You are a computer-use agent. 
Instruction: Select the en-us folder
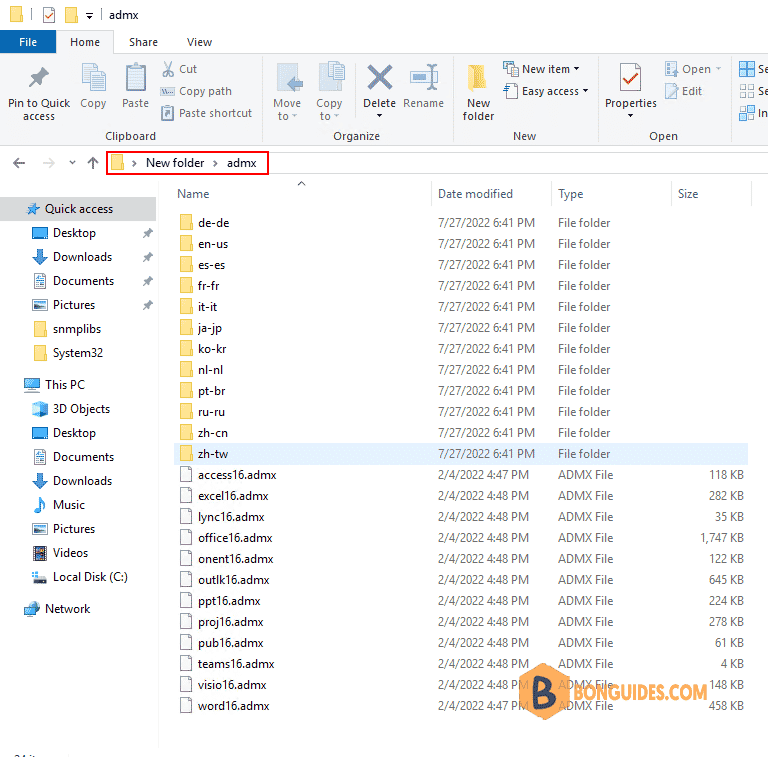click(x=460, y=244)
